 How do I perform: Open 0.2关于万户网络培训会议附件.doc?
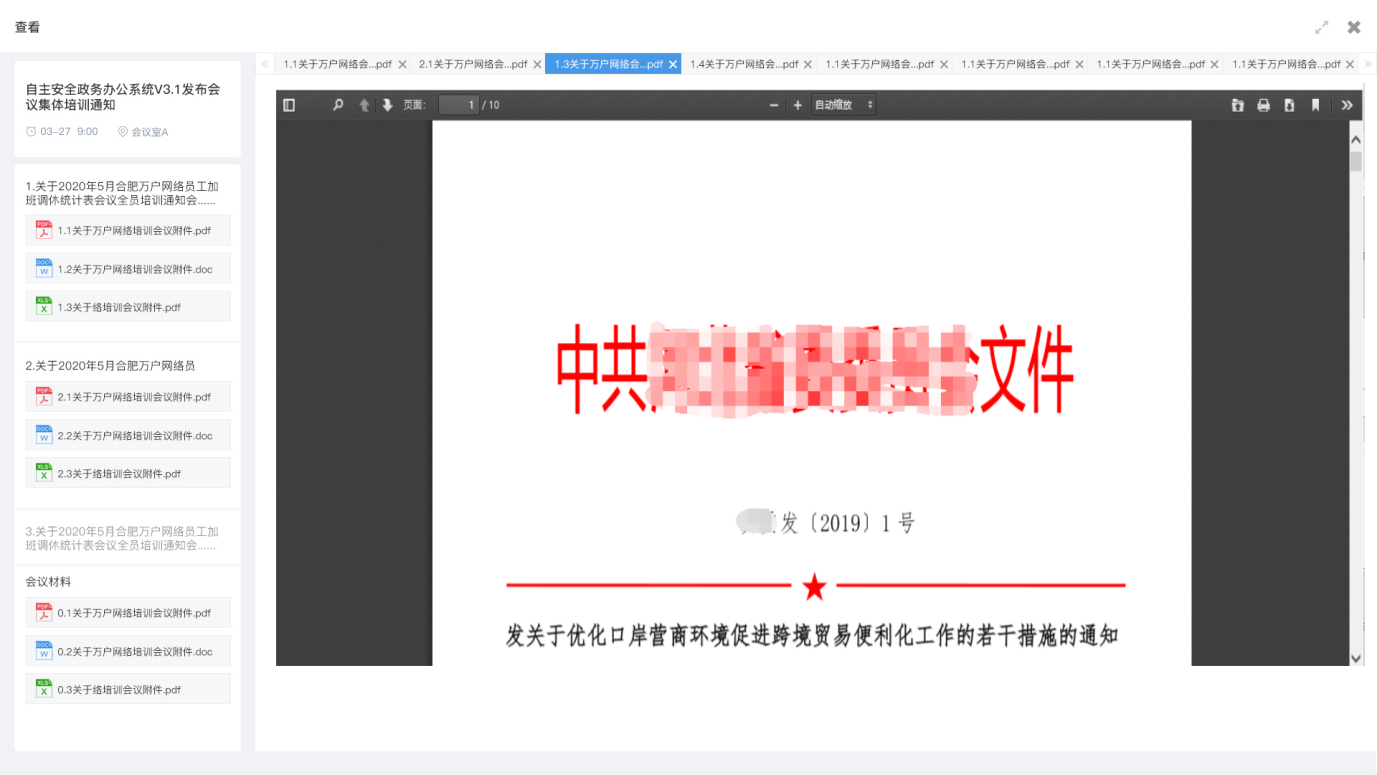[128, 651]
